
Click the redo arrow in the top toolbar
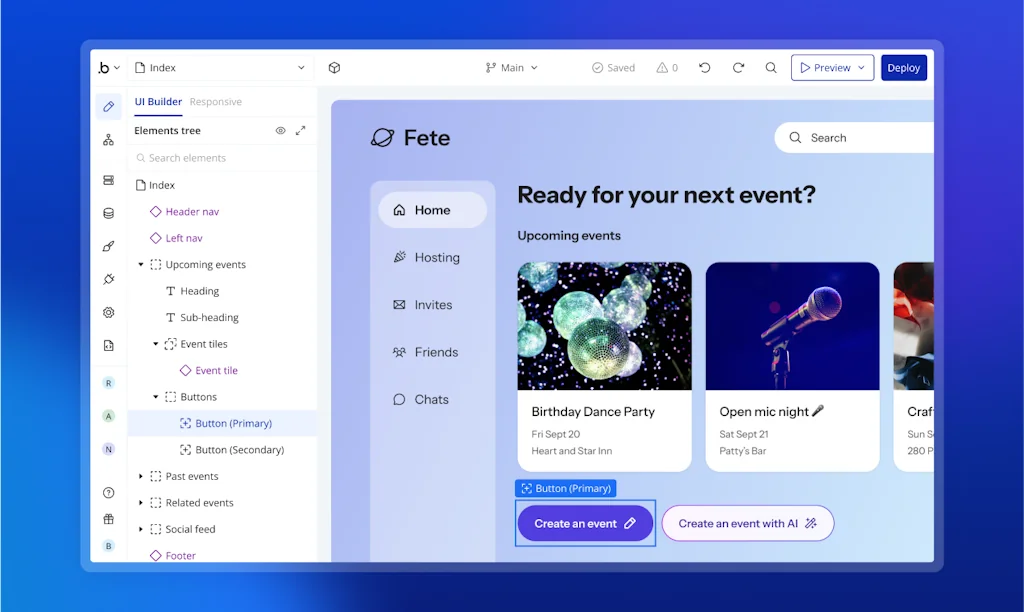(x=738, y=67)
